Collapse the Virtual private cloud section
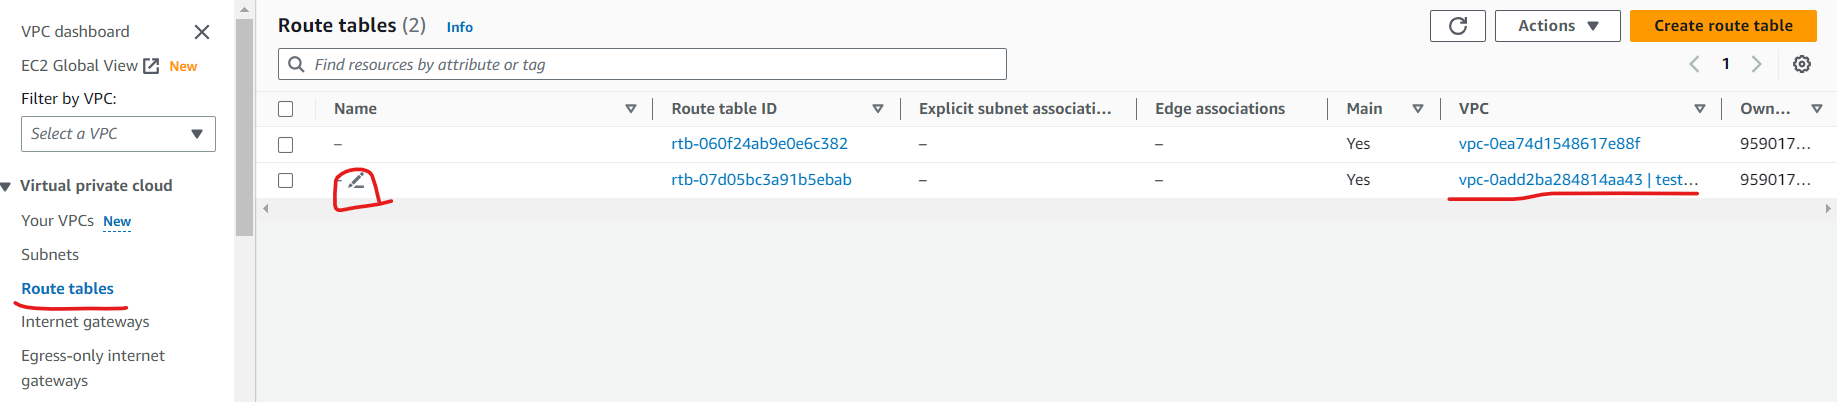 point(7,187)
